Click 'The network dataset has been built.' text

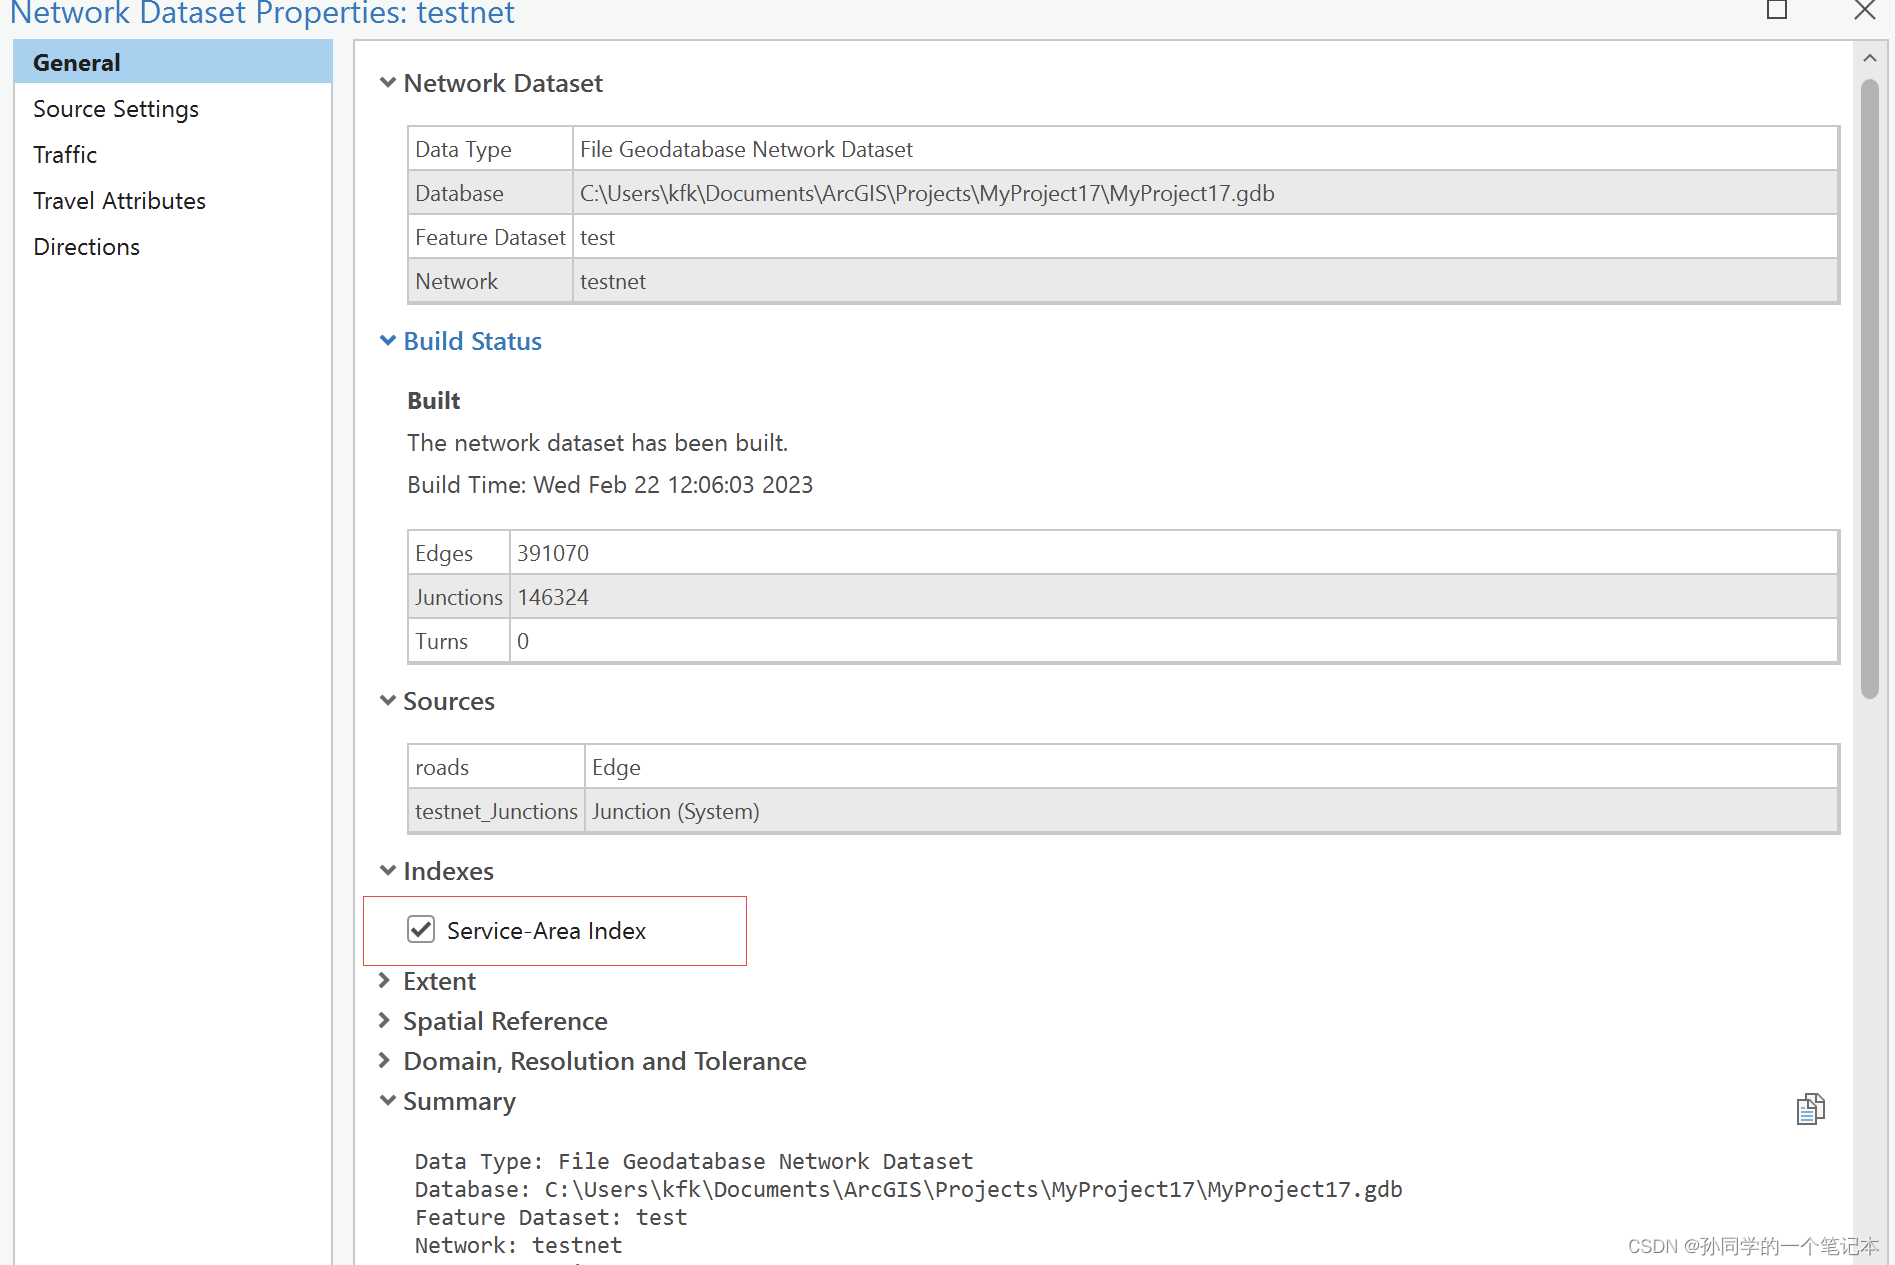(597, 443)
